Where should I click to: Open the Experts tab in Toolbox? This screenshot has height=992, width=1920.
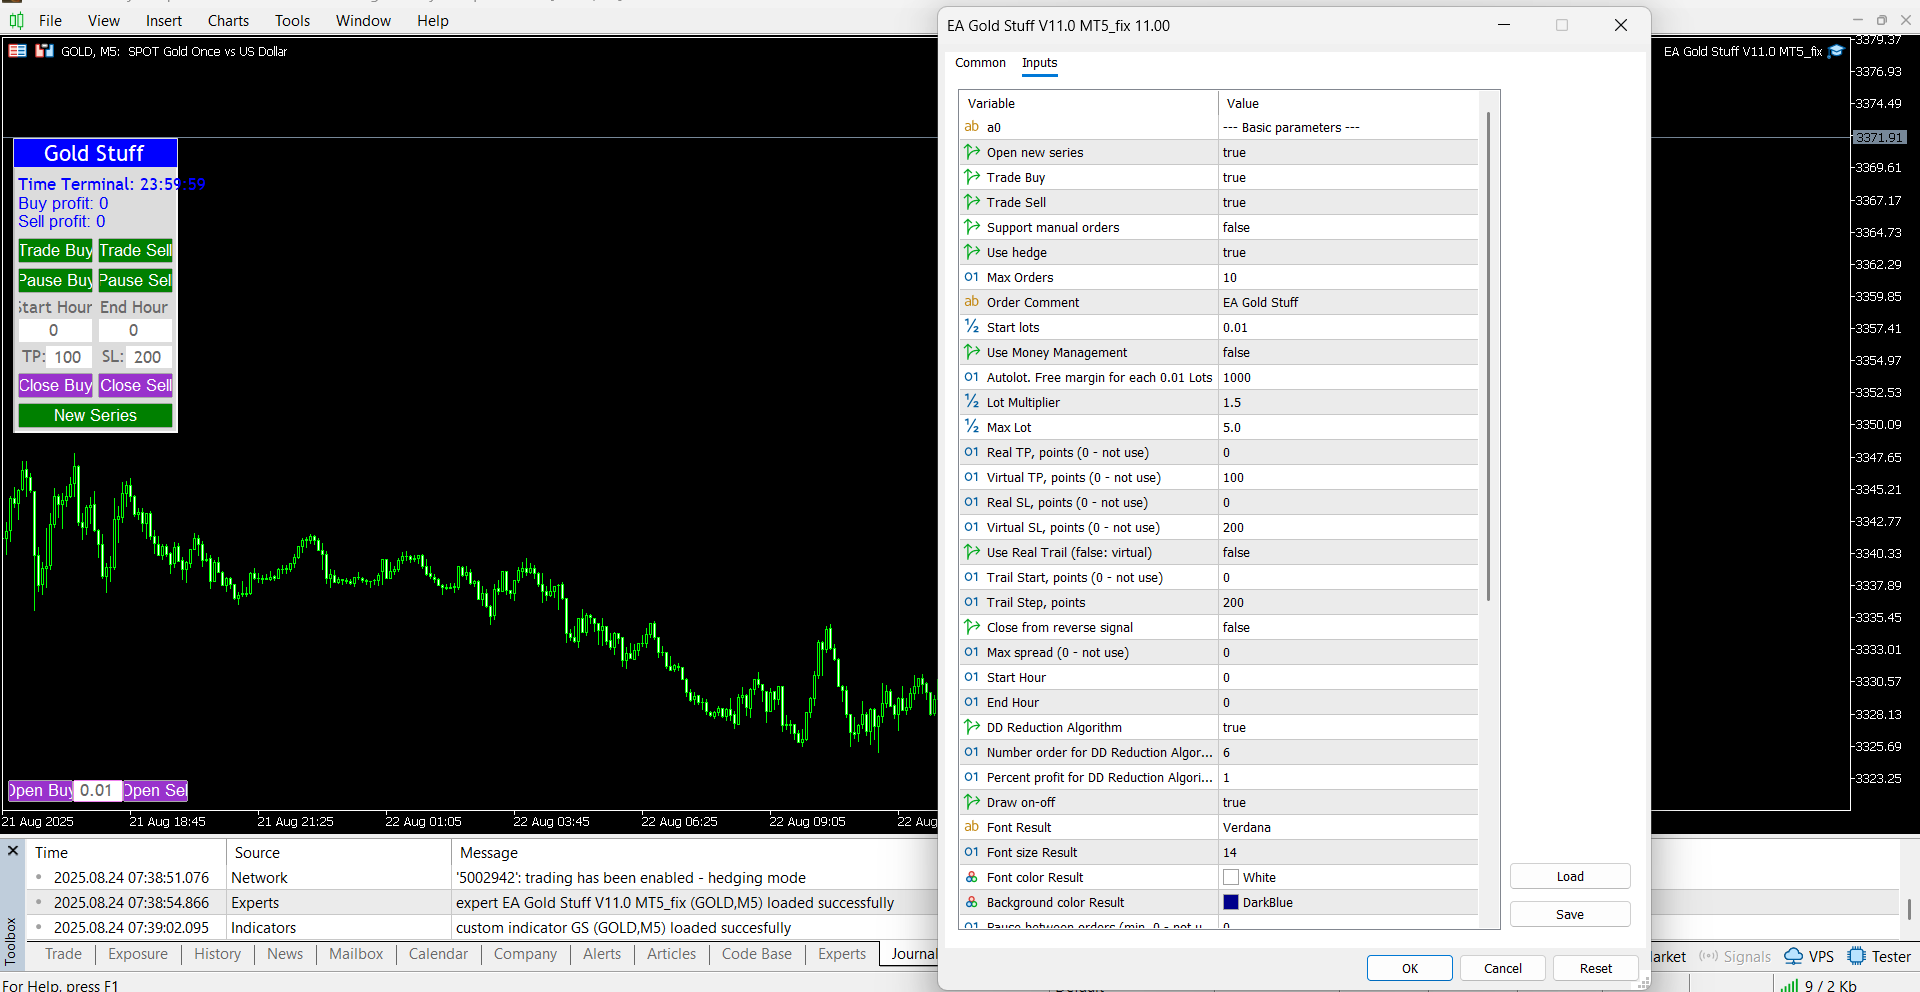(x=842, y=954)
